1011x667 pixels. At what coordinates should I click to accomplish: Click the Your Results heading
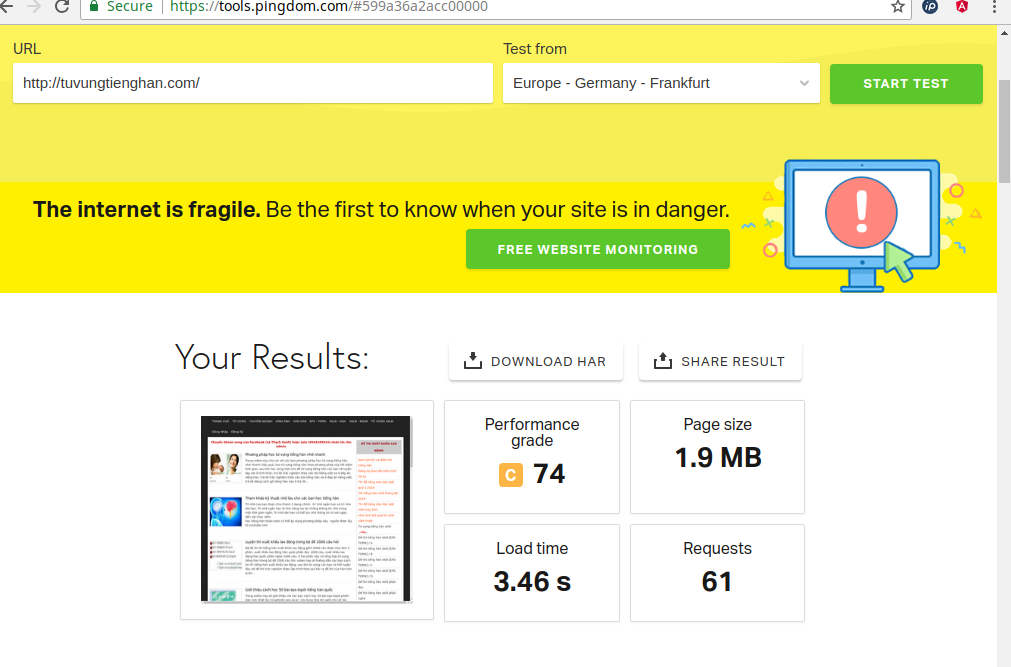point(272,357)
